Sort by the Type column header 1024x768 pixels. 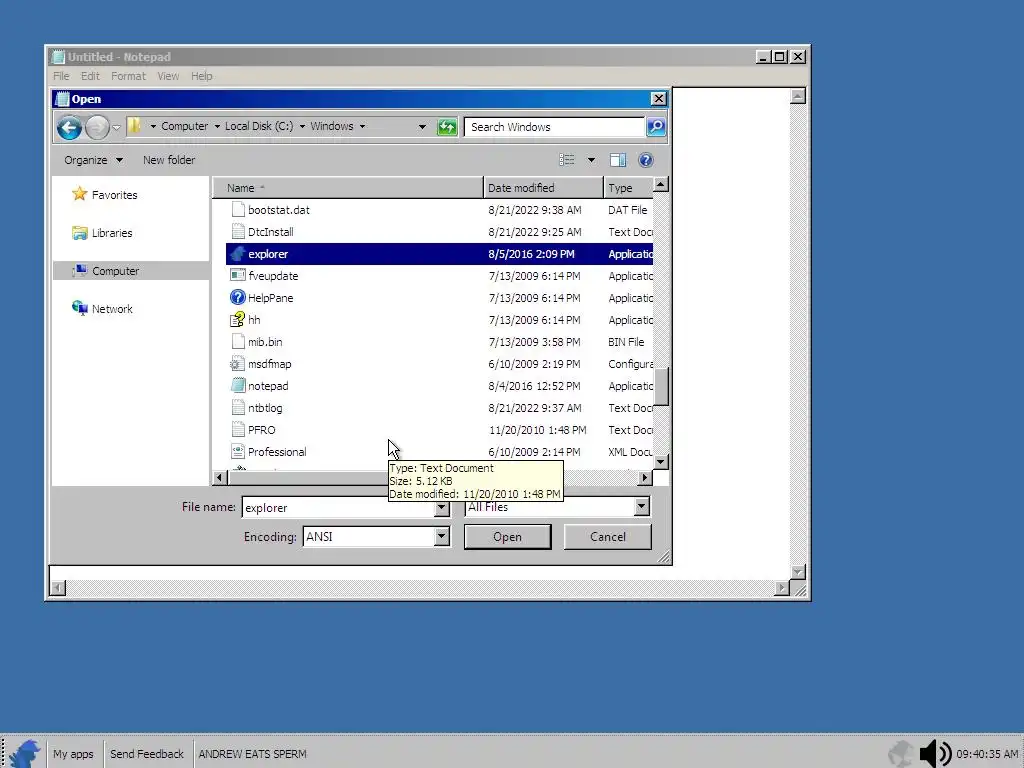pos(628,188)
